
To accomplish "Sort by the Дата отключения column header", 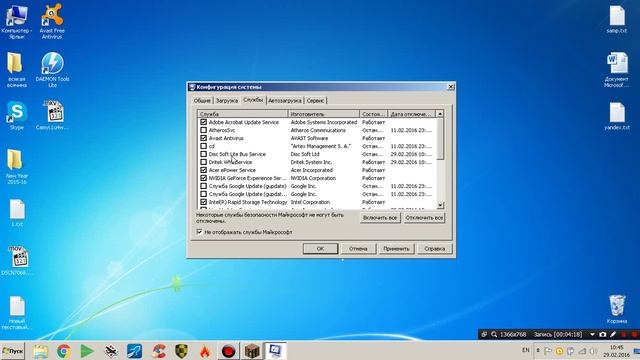I will (x=411, y=114).
